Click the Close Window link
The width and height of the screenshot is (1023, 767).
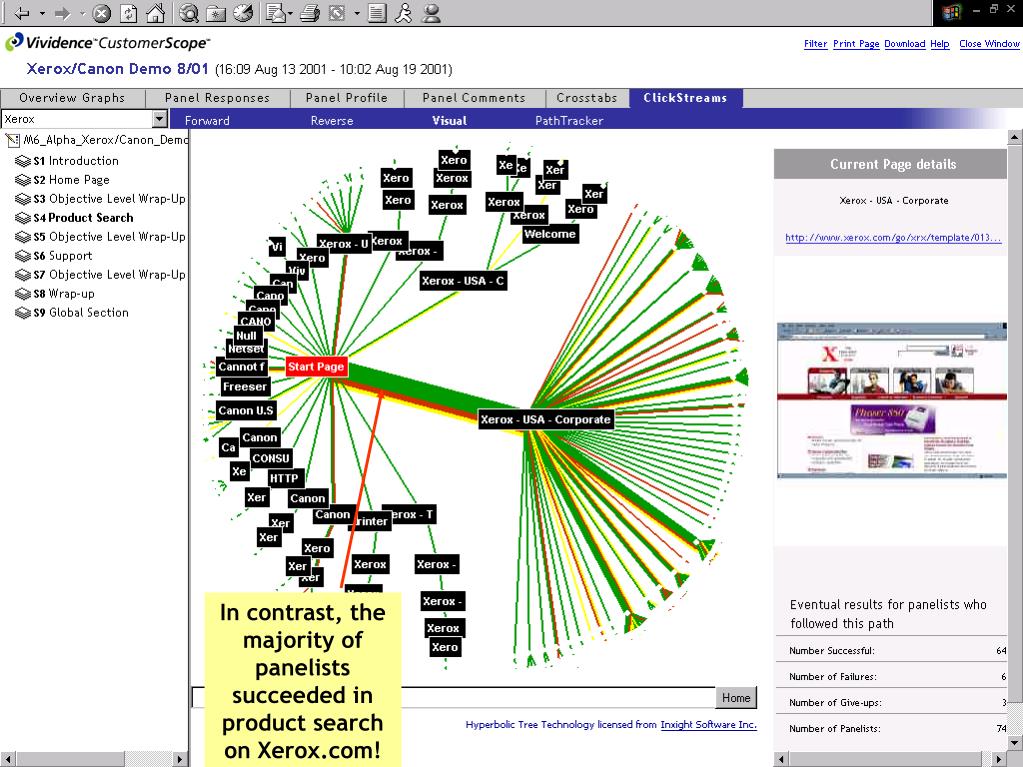[x=989, y=44]
